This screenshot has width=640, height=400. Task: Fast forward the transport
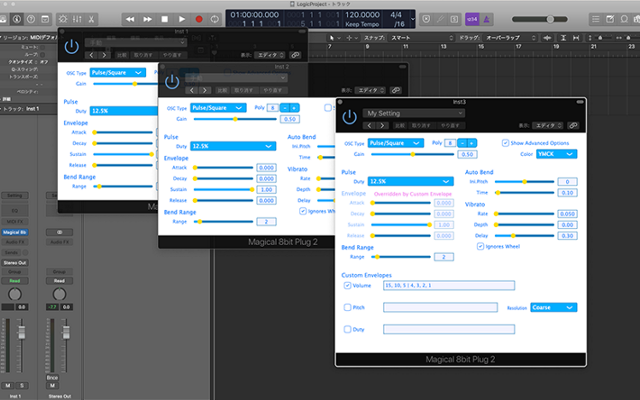147,19
